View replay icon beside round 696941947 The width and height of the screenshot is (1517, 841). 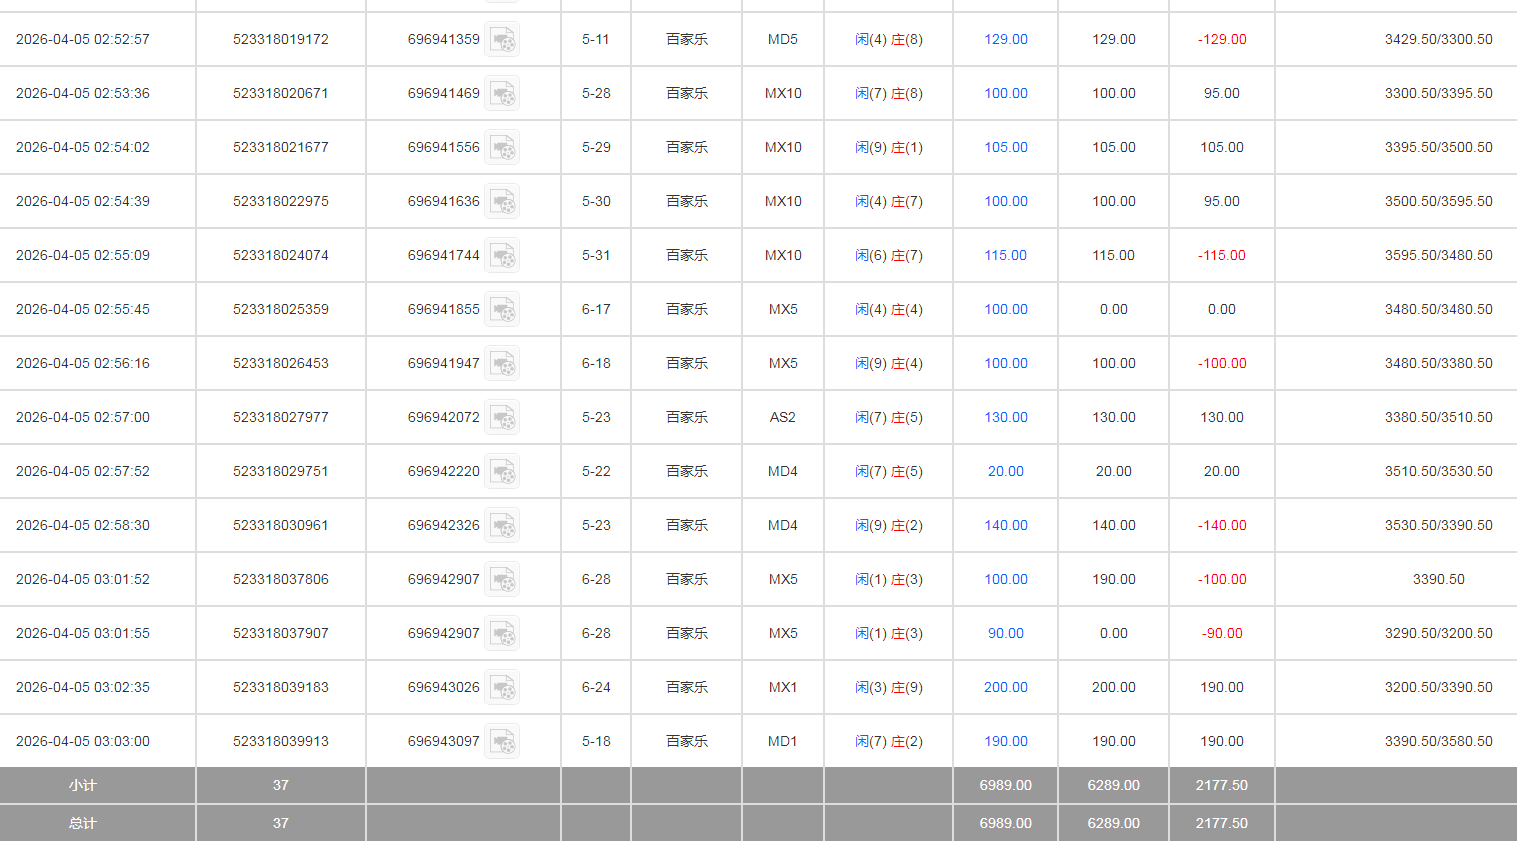pos(502,364)
